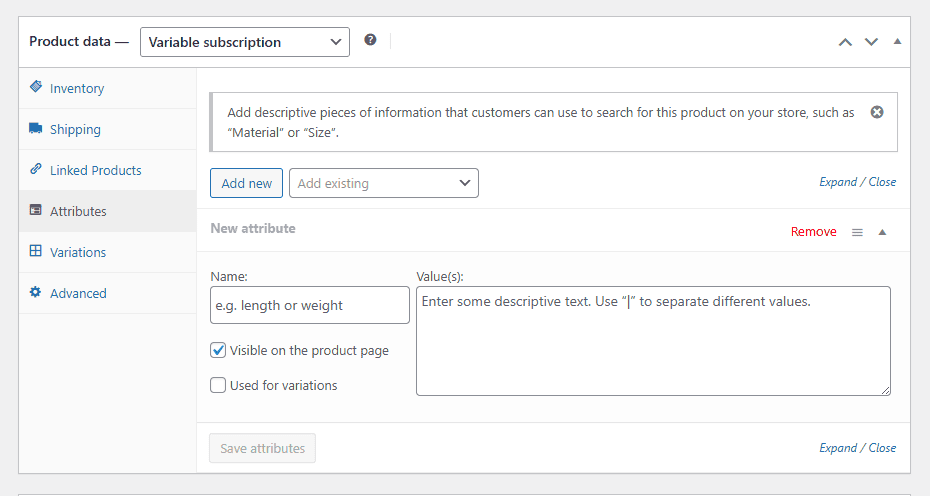The image size is (930, 496).
Task: Open the Variable subscription product type dropdown
Action: (x=245, y=42)
